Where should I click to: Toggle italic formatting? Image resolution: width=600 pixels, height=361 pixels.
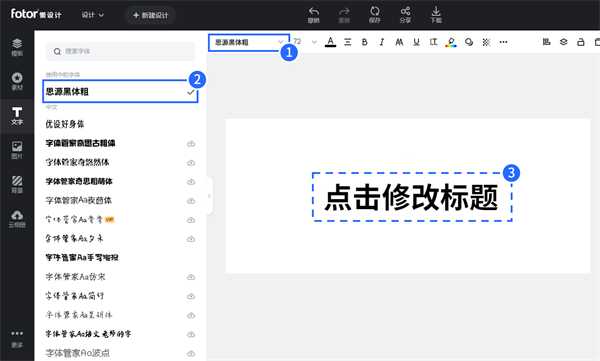click(382, 42)
